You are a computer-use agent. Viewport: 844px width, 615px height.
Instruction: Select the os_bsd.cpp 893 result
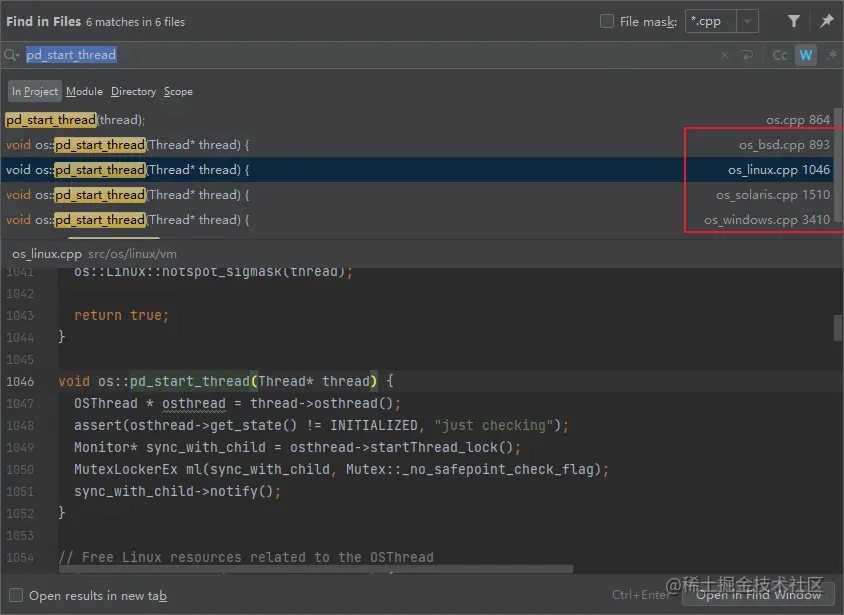tap(417, 145)
